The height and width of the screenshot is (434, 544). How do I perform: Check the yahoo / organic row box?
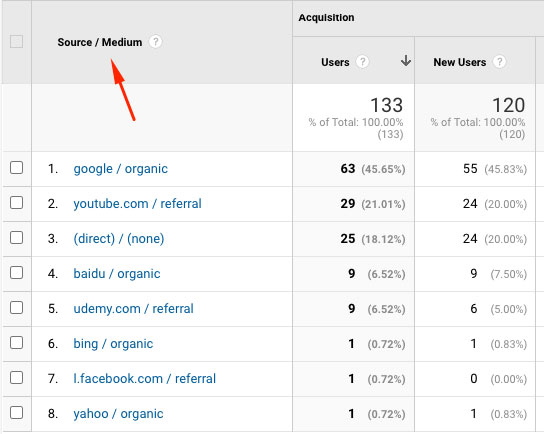16,413
